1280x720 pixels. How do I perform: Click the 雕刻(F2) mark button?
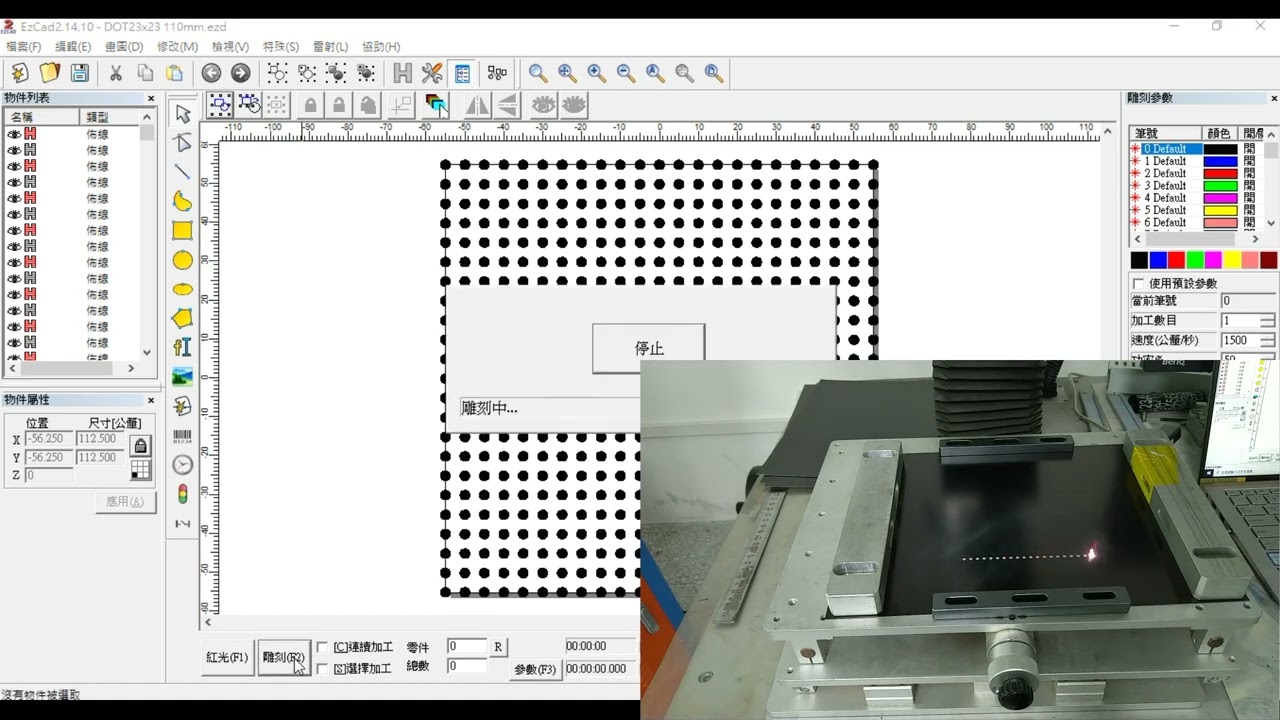click(x=283, y=658)
